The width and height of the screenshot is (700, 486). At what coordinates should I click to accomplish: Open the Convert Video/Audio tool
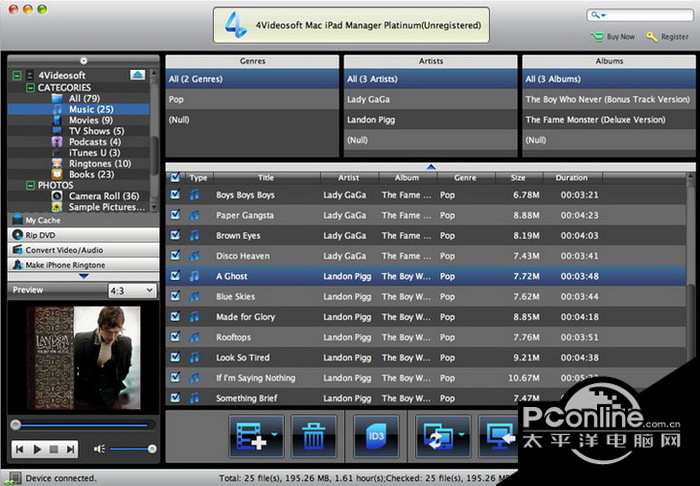(x=63, y=250)
